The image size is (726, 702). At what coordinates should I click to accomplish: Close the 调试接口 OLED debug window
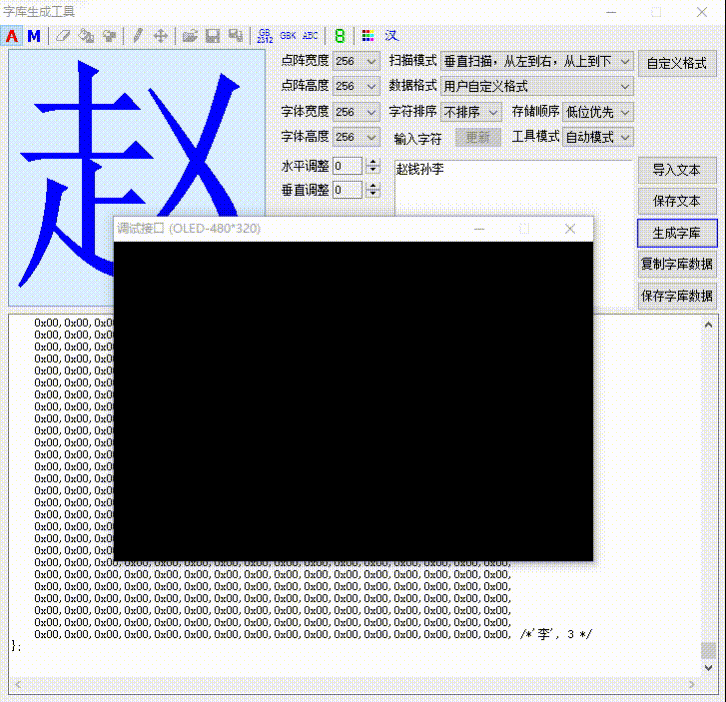tap(570, 229)
